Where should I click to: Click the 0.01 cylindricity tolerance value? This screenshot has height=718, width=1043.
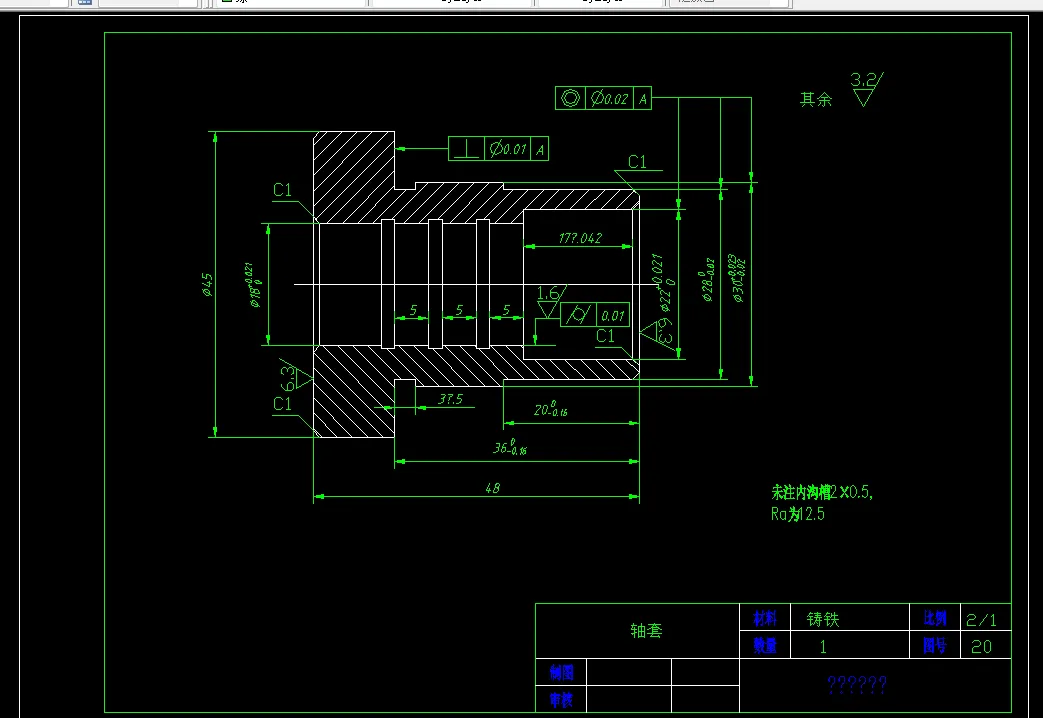(x=613, y=315)
